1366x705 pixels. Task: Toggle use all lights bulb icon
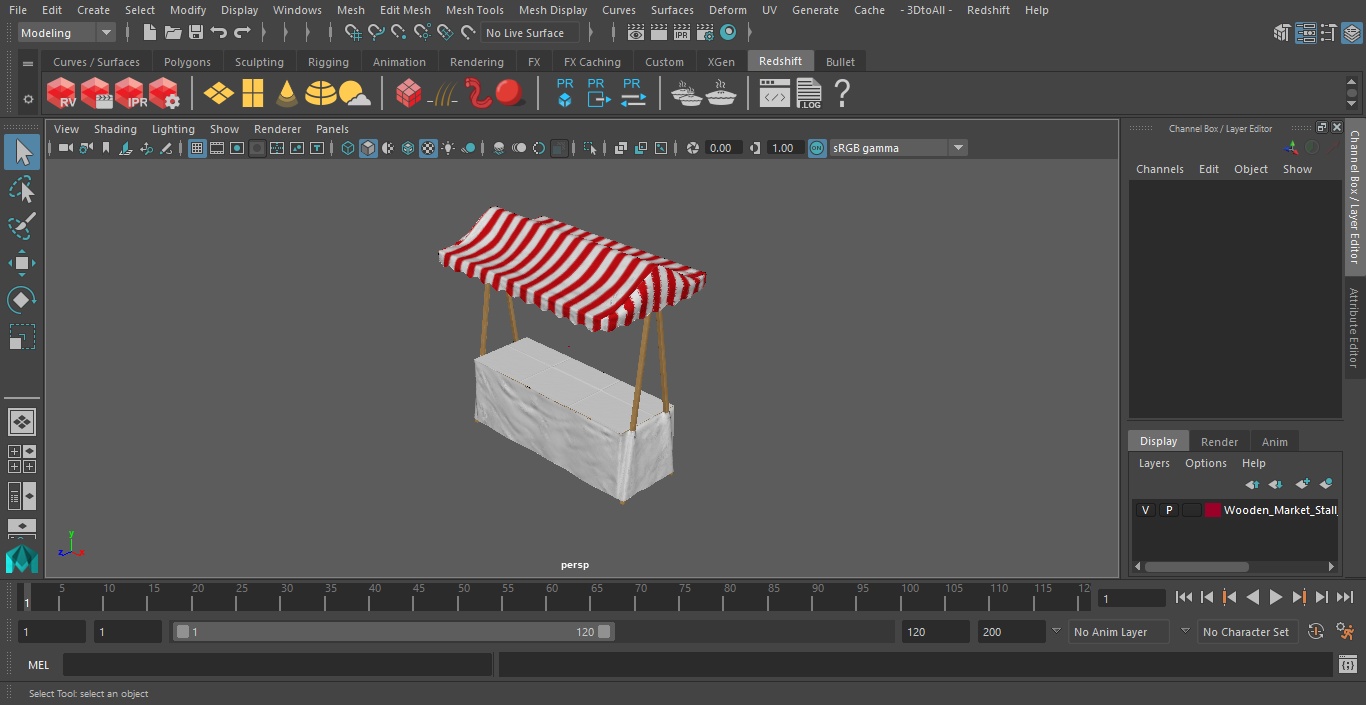point(448,148)
